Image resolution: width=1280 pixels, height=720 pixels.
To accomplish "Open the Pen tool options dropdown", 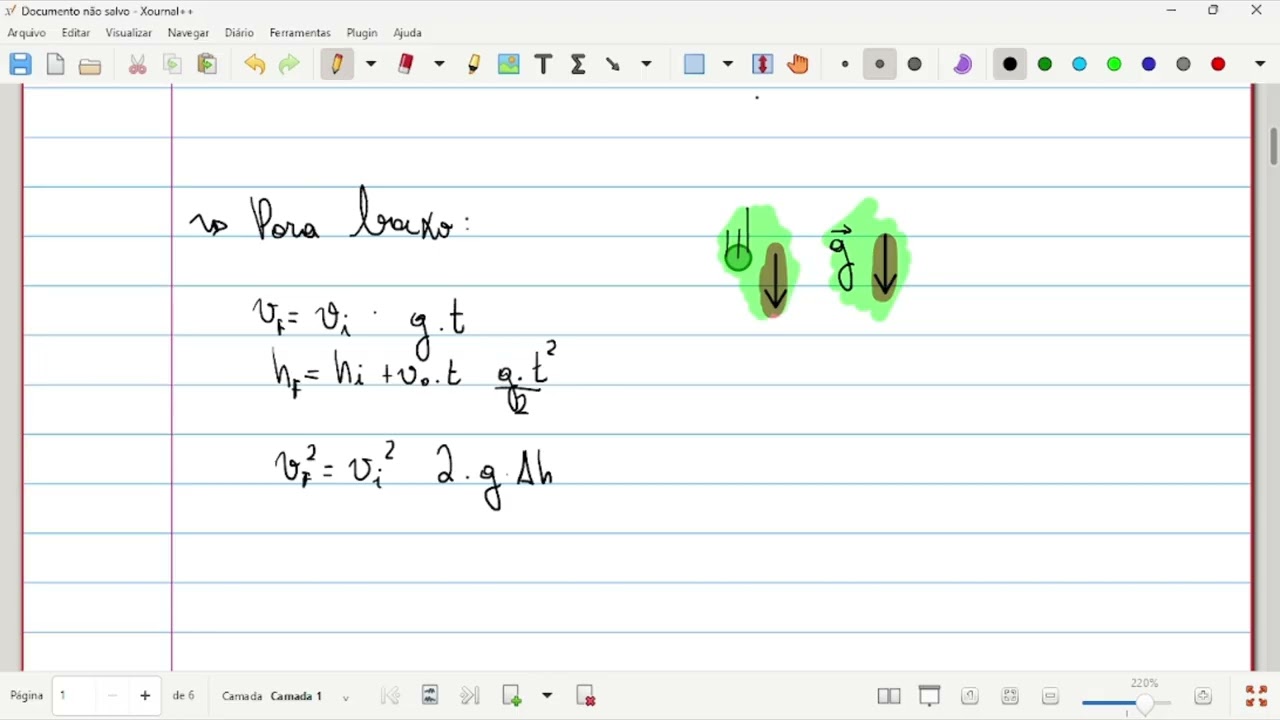I will [x=371, y=64].
